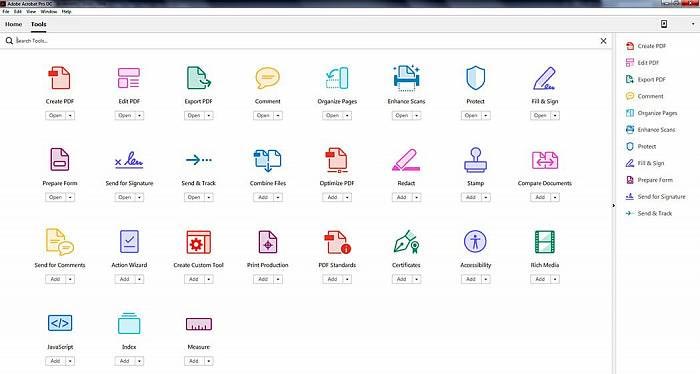
Task: Click the mobile device icon in toolbar
Action: (664, 24)
